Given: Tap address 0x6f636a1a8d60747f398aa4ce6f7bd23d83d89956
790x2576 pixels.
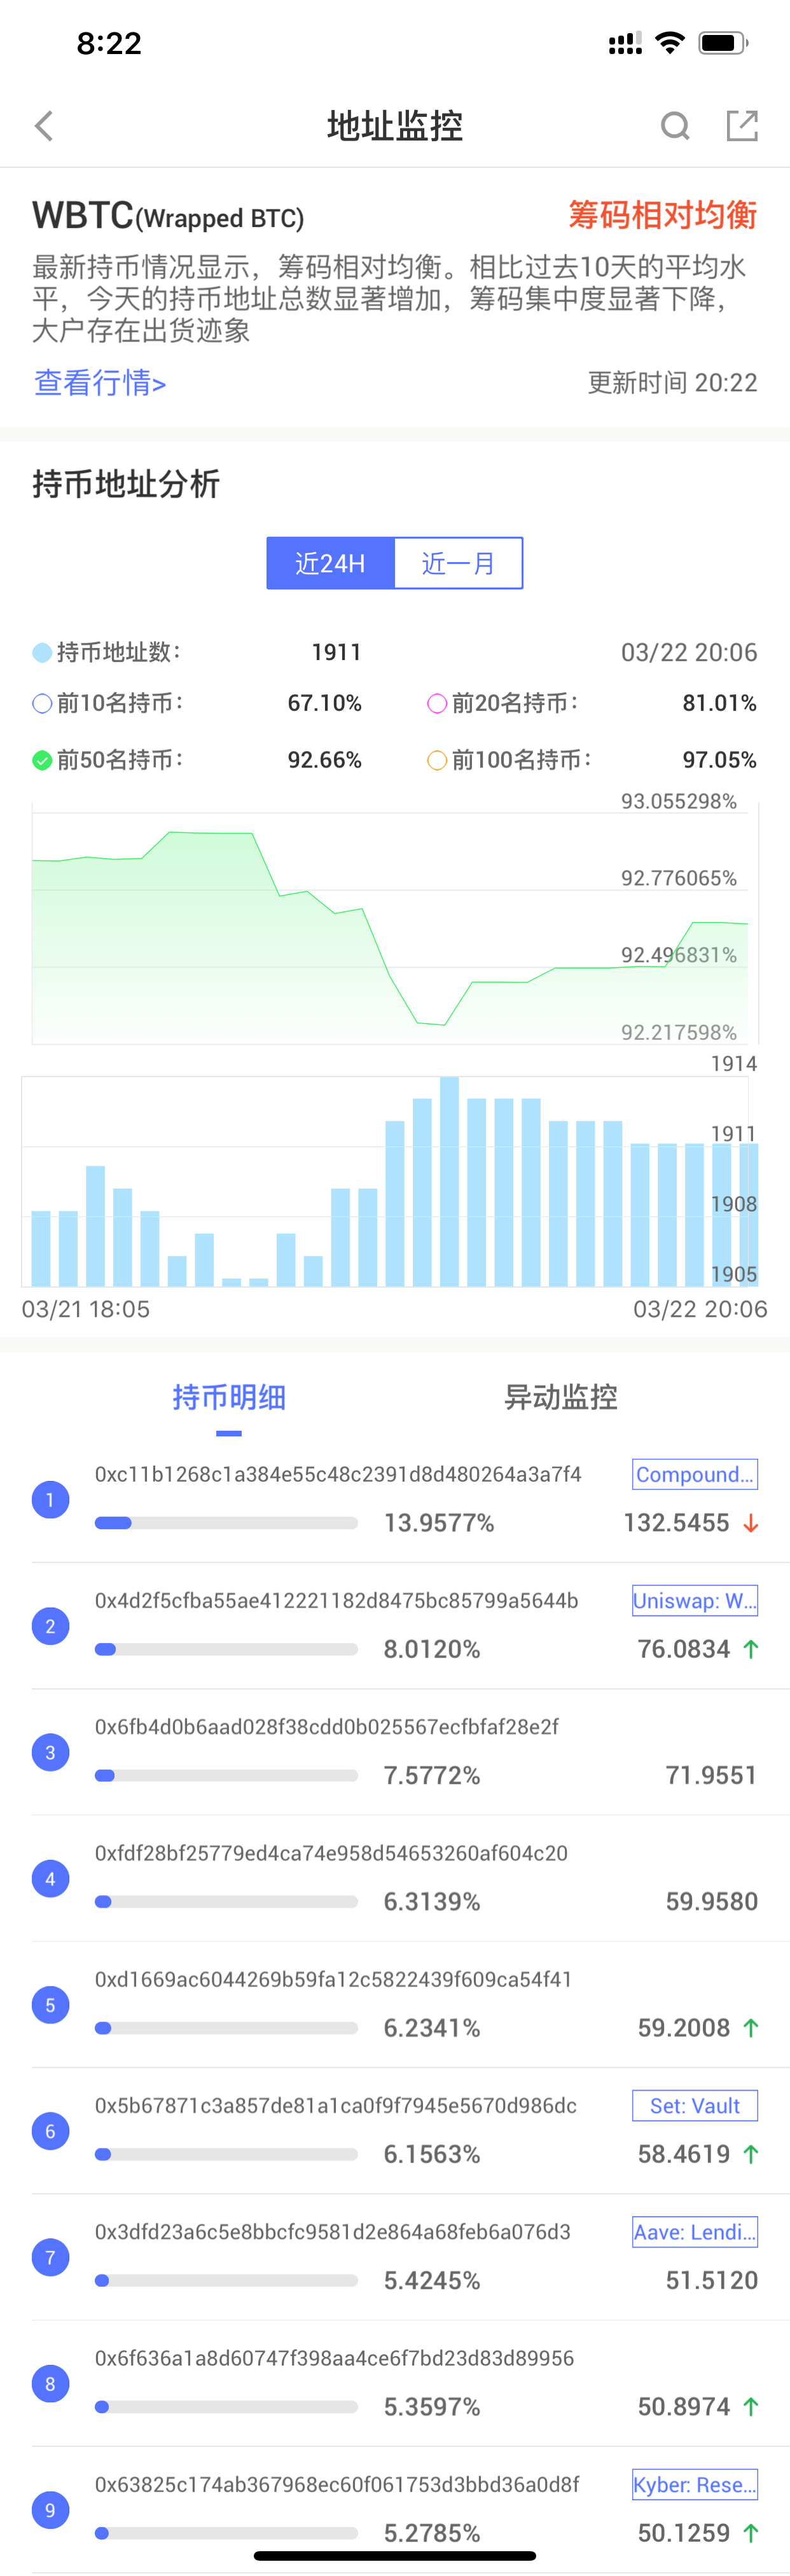Looking at the screenshot, I should click(334, 2358).
